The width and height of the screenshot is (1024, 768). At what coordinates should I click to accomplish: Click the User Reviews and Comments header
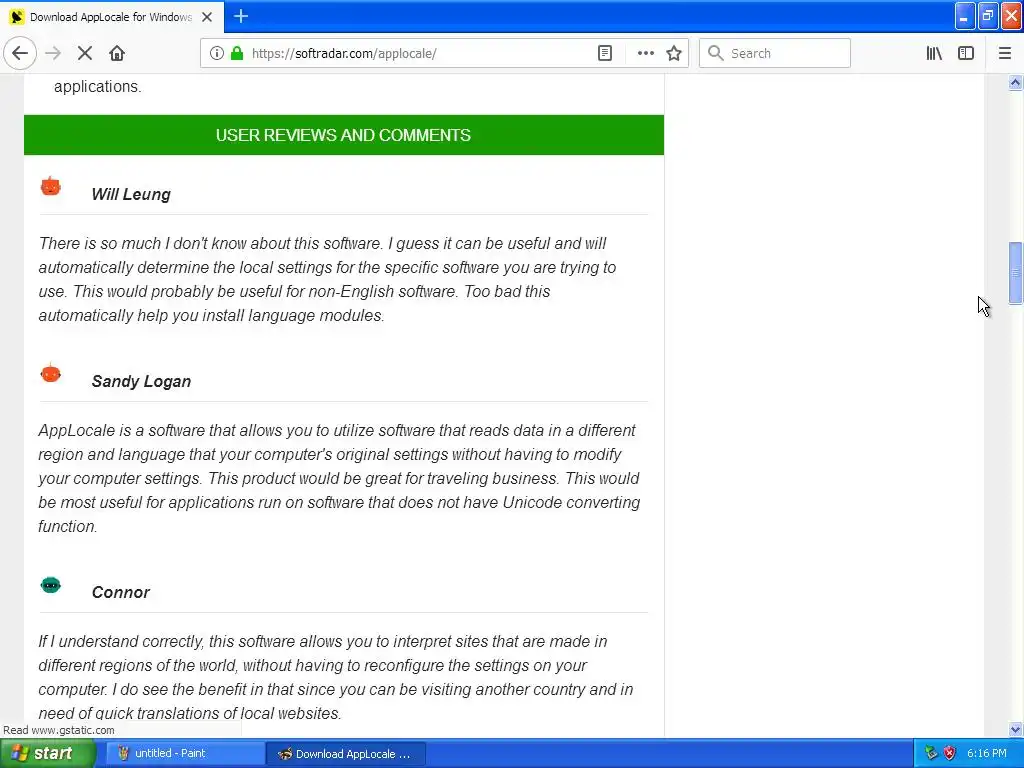point(344,135)
